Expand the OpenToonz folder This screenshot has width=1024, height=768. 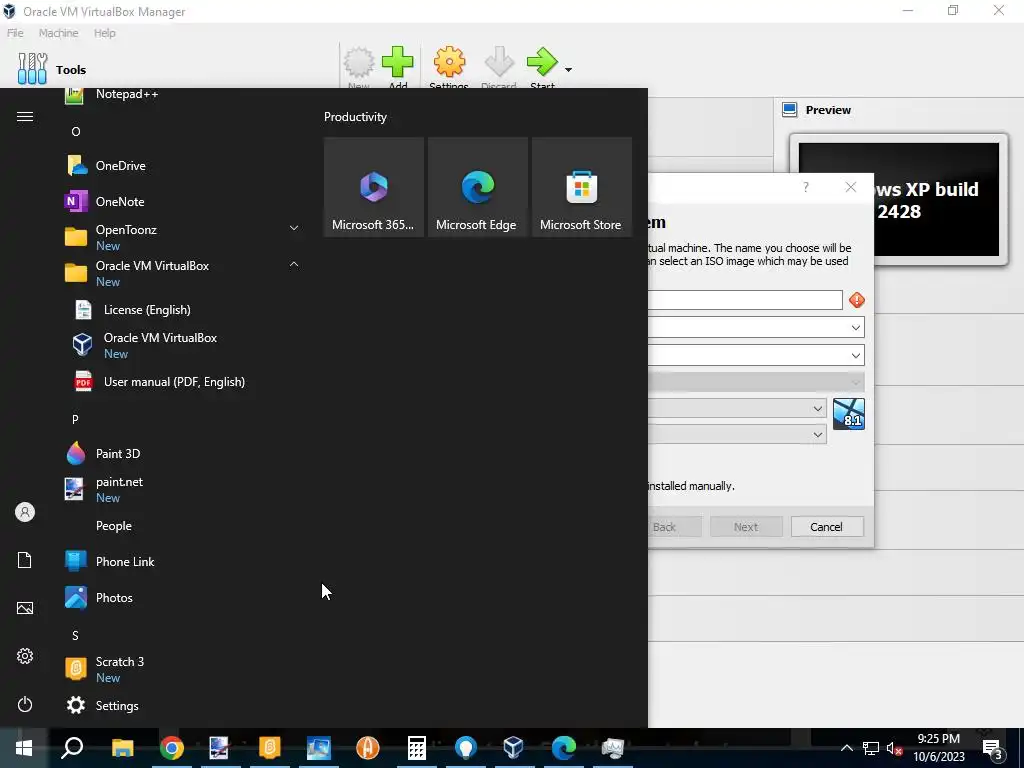tap(294, 228)
